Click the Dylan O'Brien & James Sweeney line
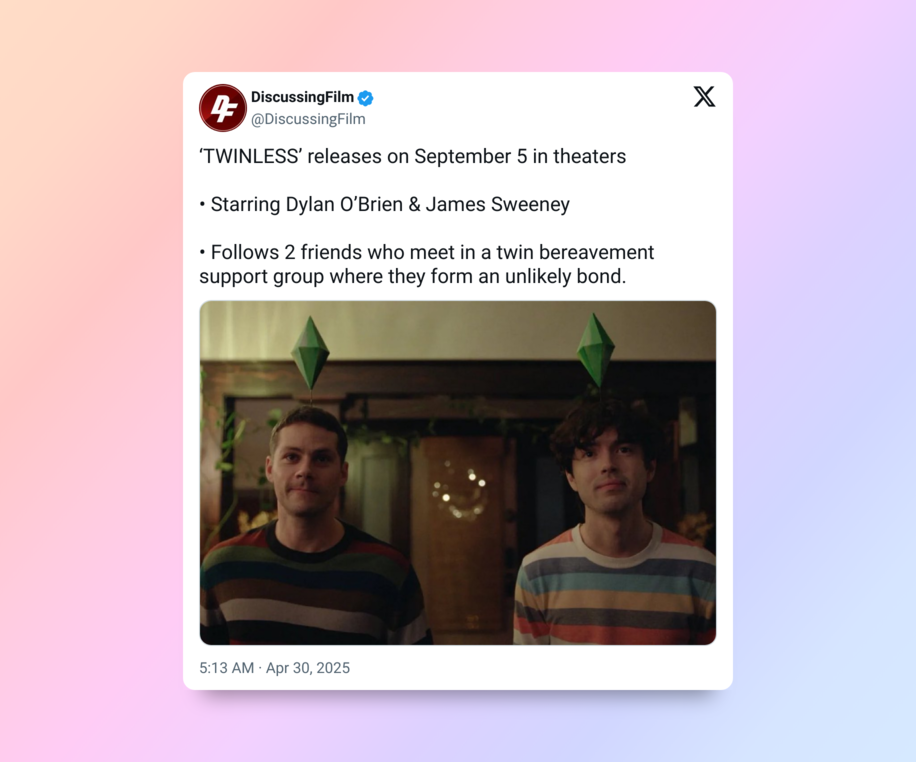 384,205
